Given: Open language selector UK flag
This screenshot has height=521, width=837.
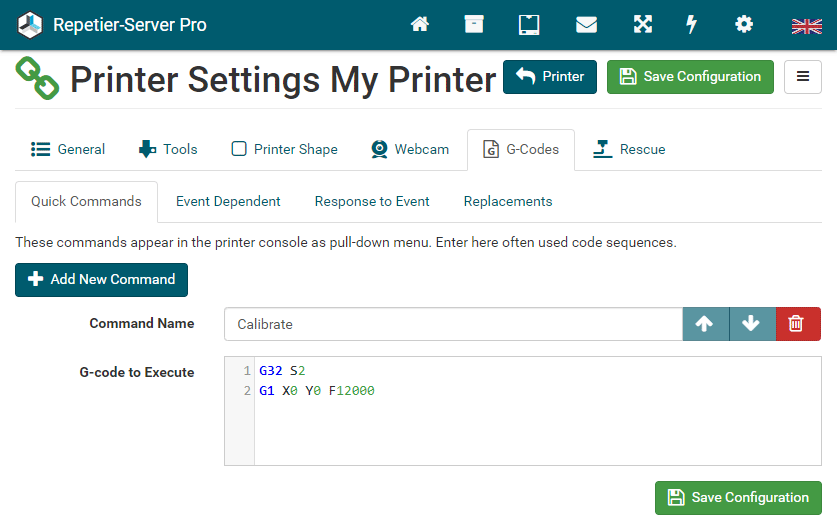Looking at the screenshot, I should (806, 26).
